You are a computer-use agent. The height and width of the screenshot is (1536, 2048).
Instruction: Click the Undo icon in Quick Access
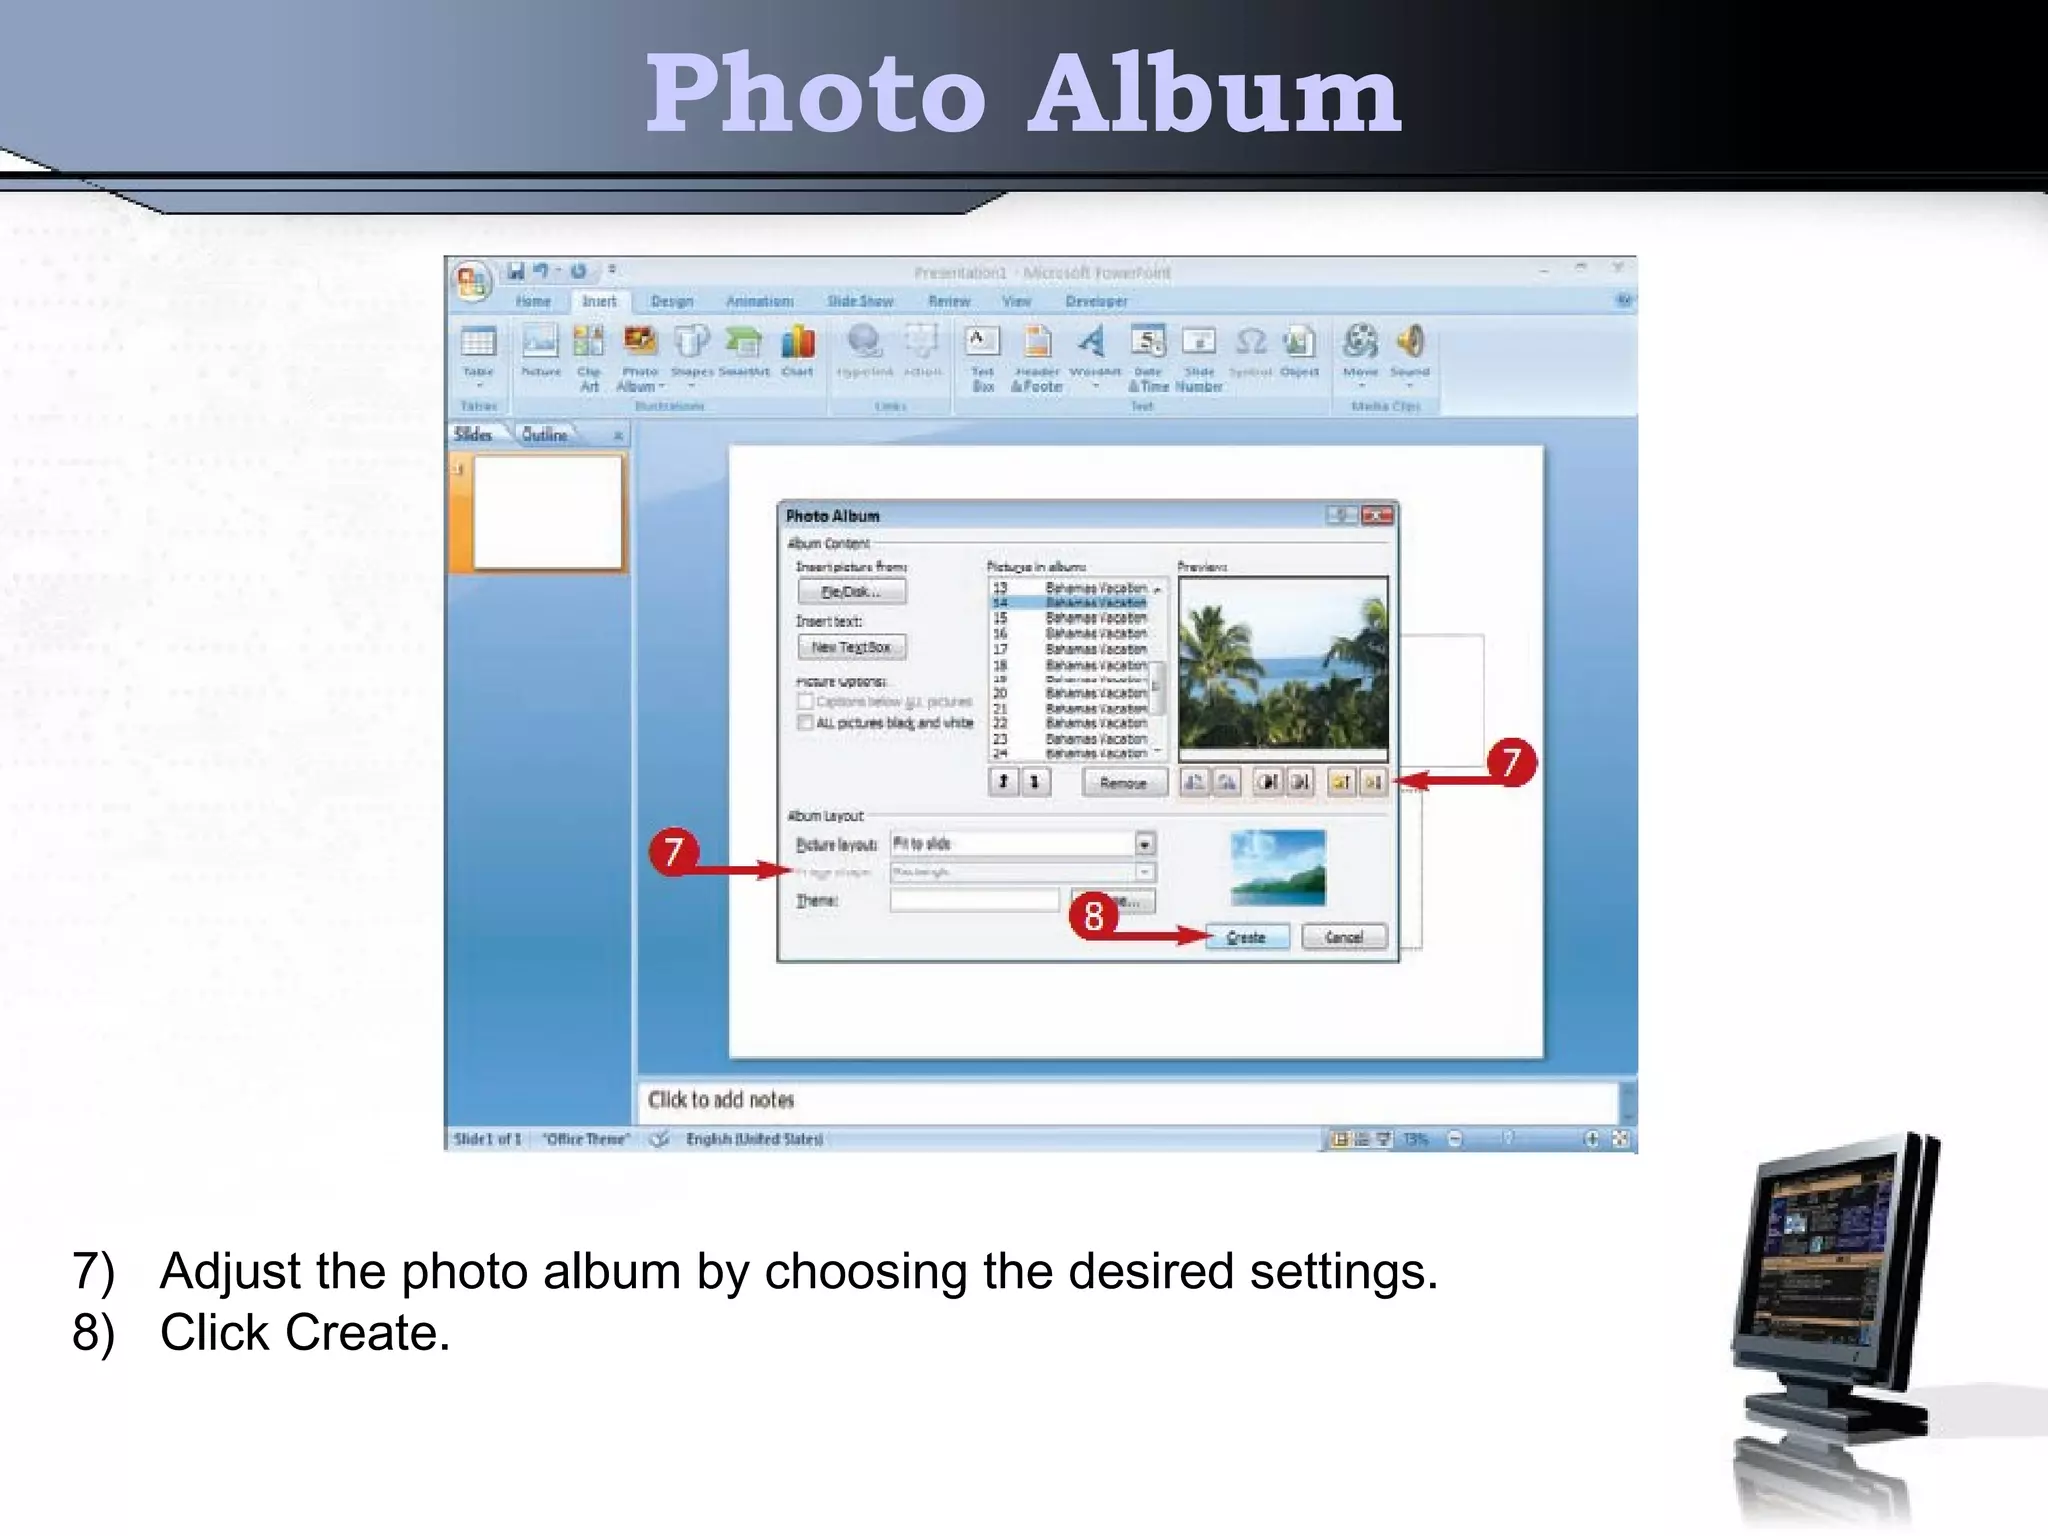tap(541, 271)
